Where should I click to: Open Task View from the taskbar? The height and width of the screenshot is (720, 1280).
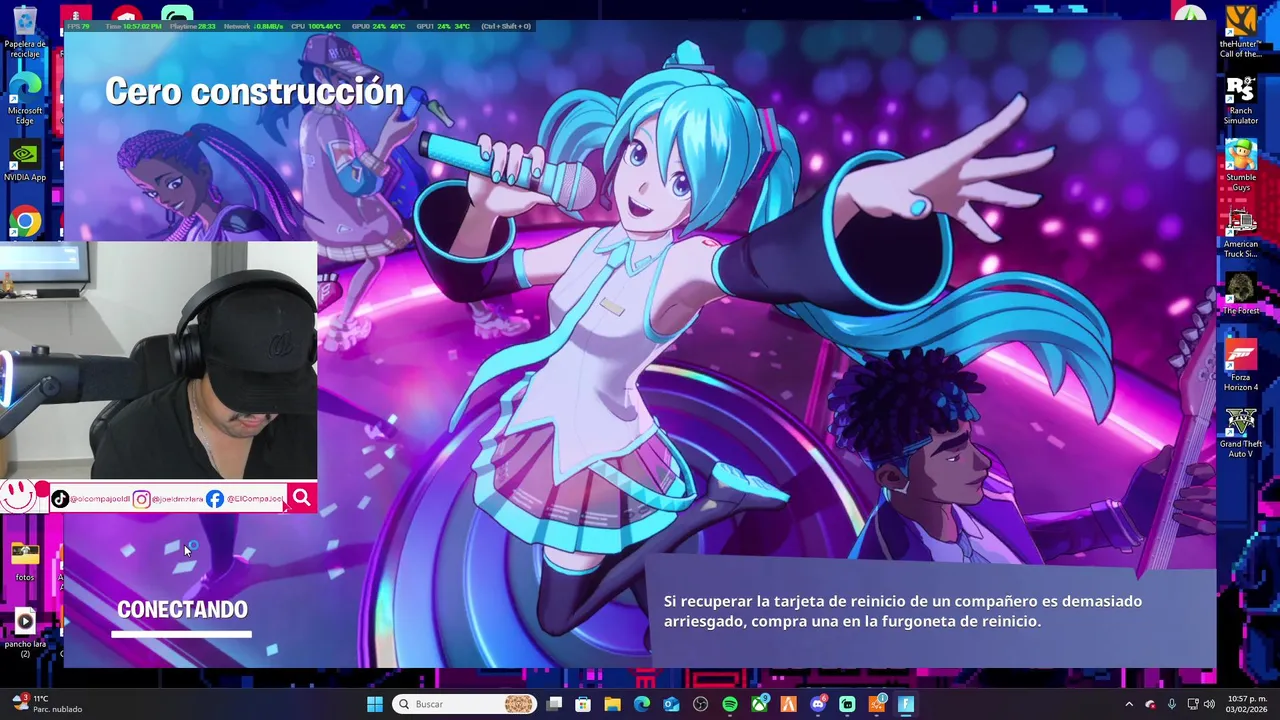tap(554, 704)
